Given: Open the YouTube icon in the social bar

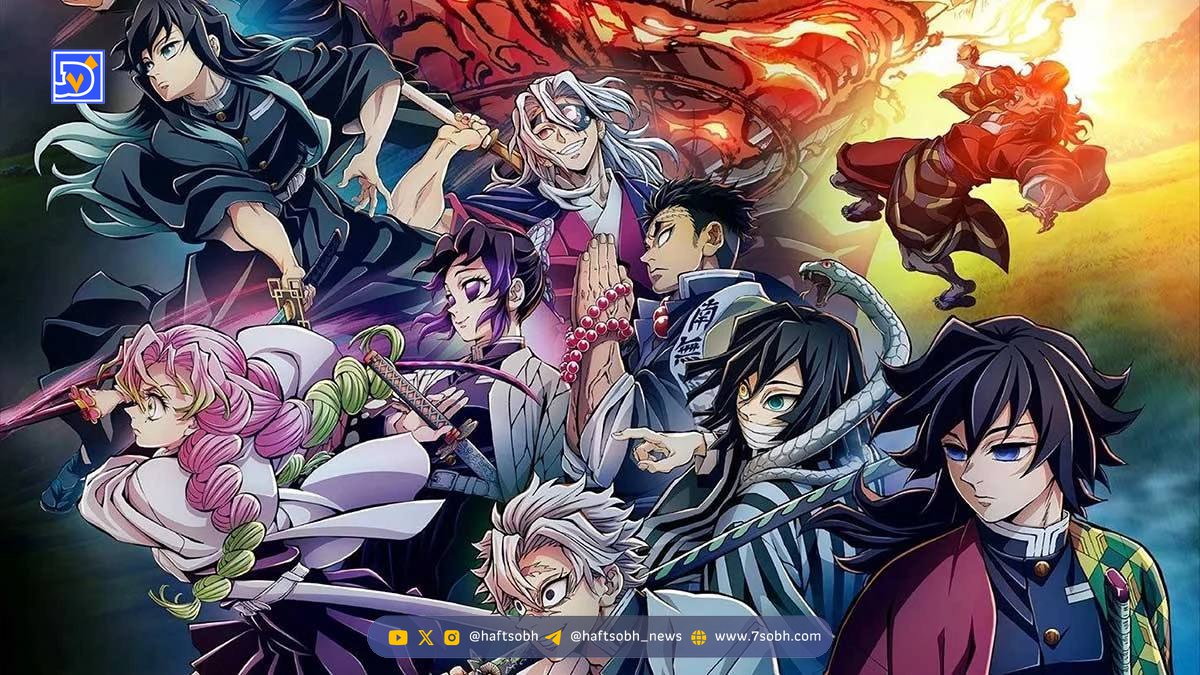Looking at the screenshot, I should tap(398, 637).
